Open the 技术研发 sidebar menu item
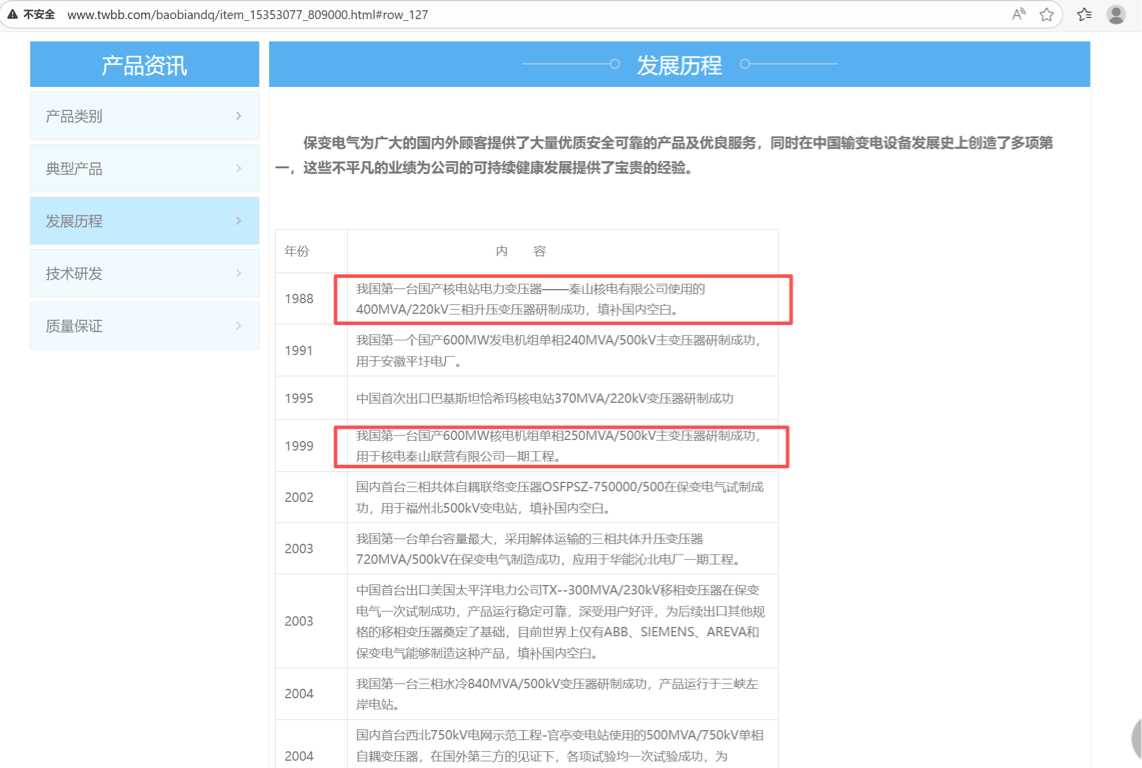 pyautogui.click(x=144, y=273)
